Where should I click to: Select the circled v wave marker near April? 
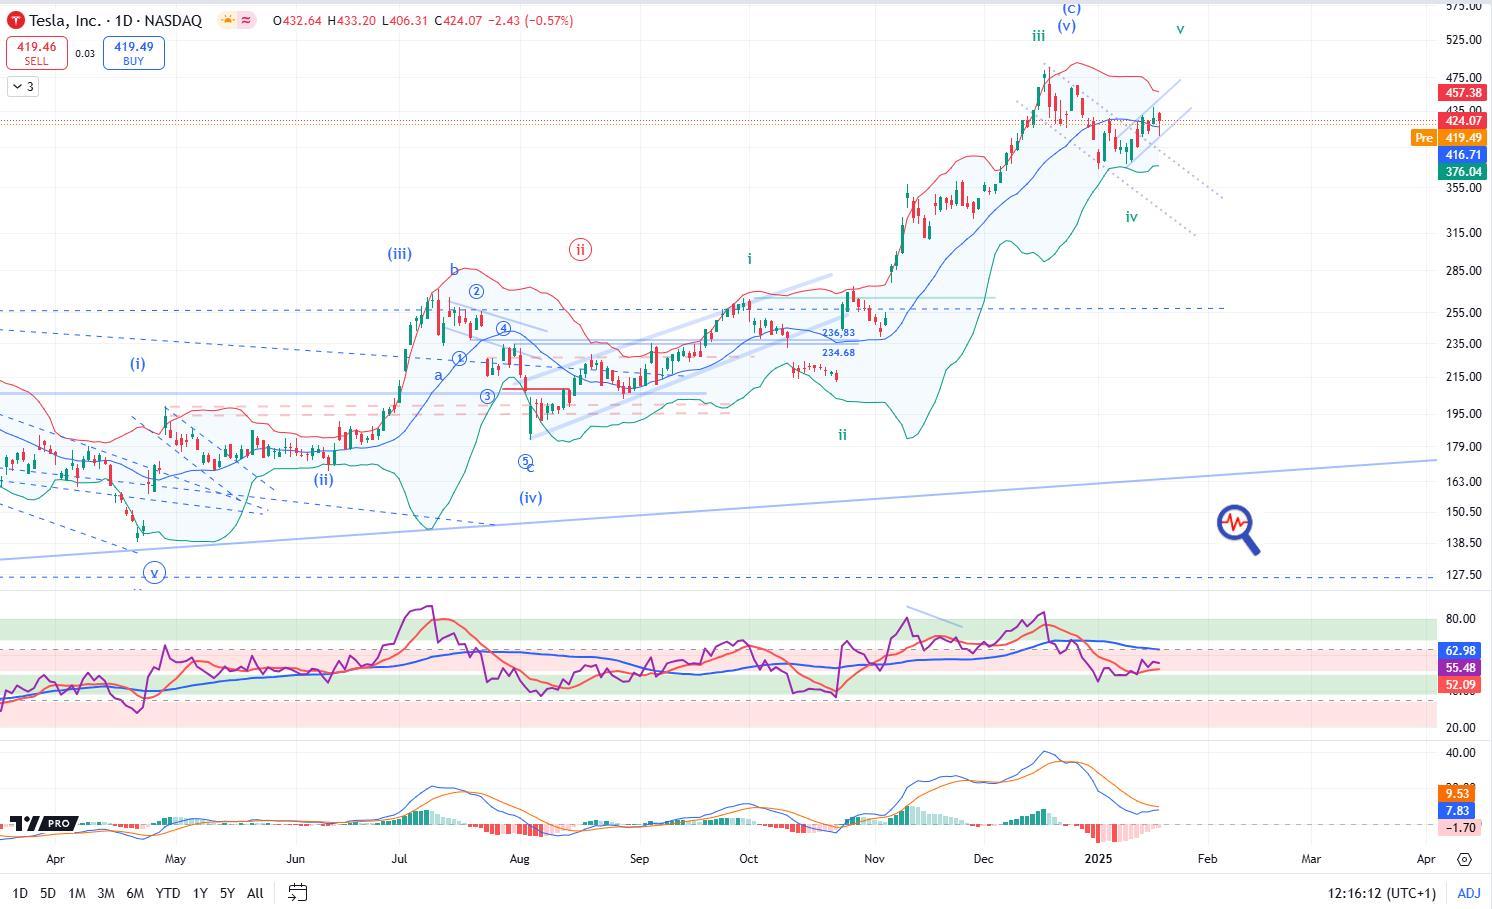[x=154, y=573]
